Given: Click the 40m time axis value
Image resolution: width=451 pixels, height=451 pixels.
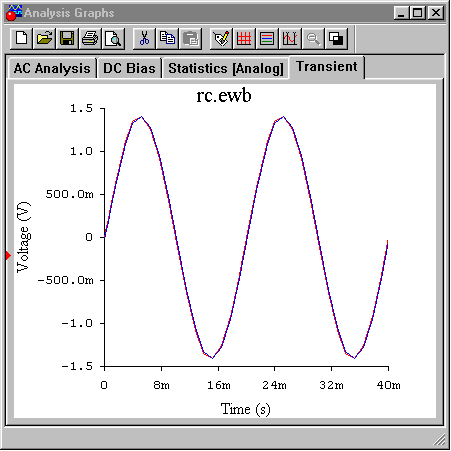Looking at the screenshot, I should pyautogui.click(x=388, y=385).
